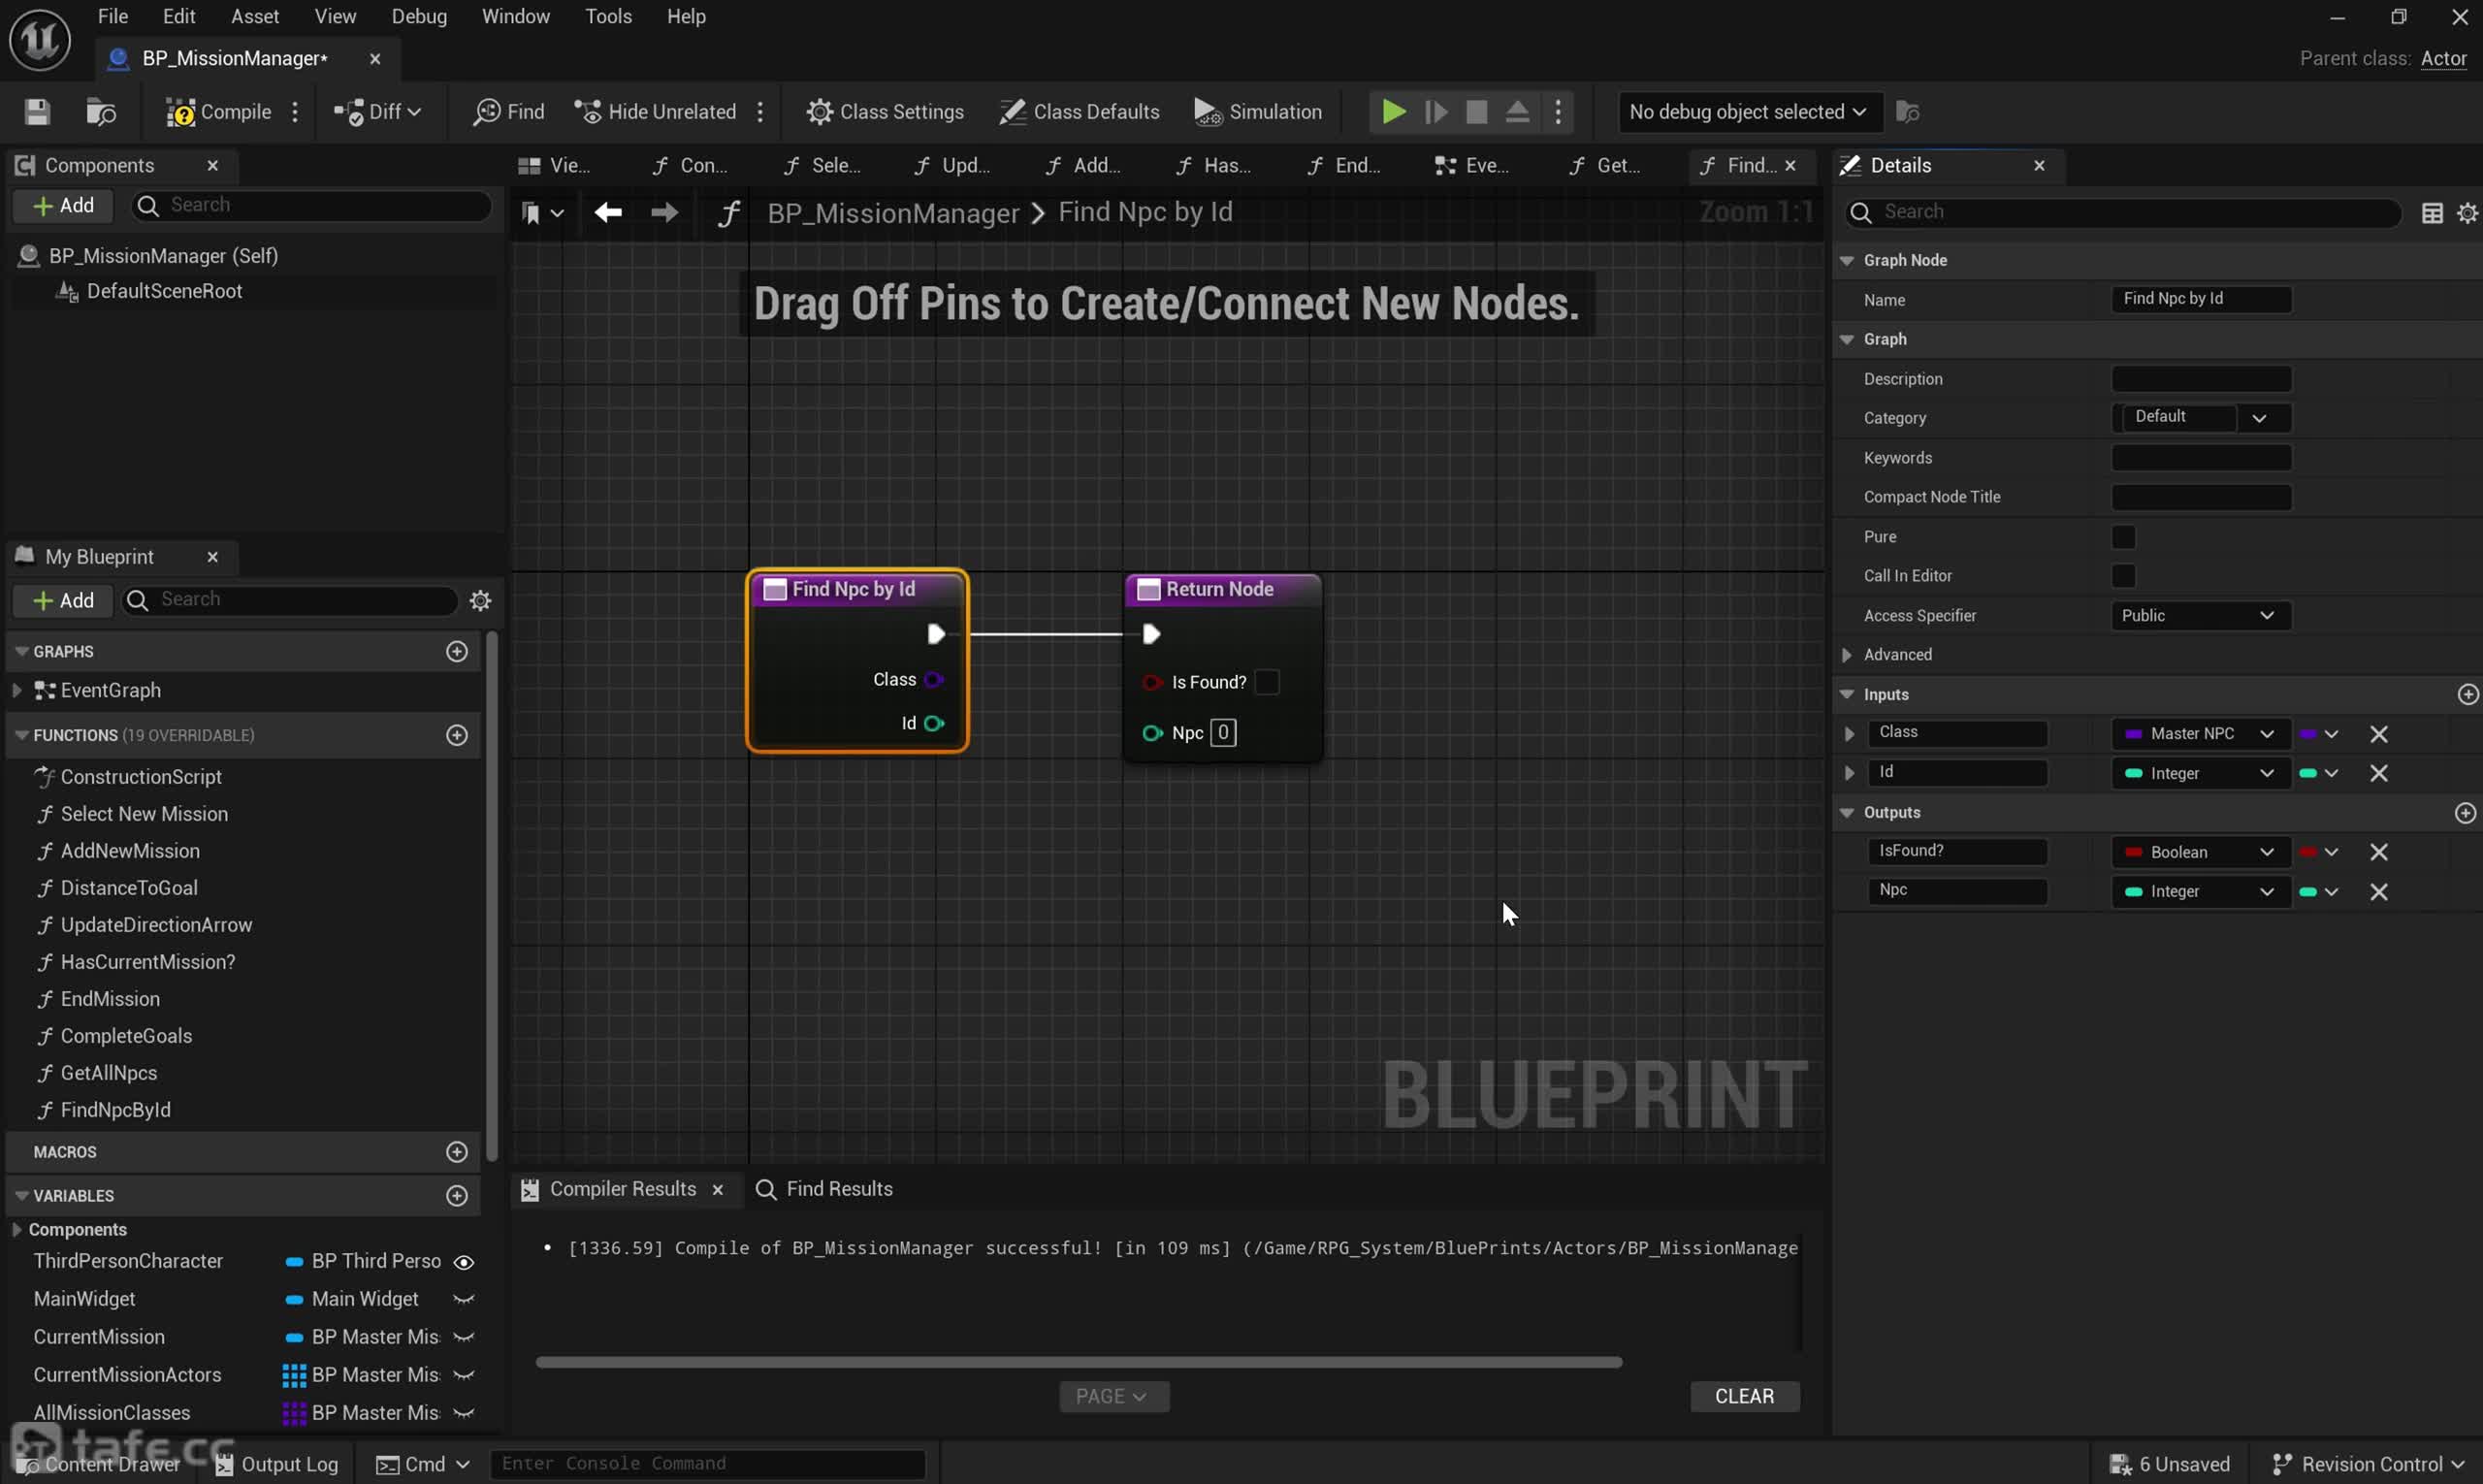
Task: Open My Blueprint settings gear
Action: [x=481, y=601]
